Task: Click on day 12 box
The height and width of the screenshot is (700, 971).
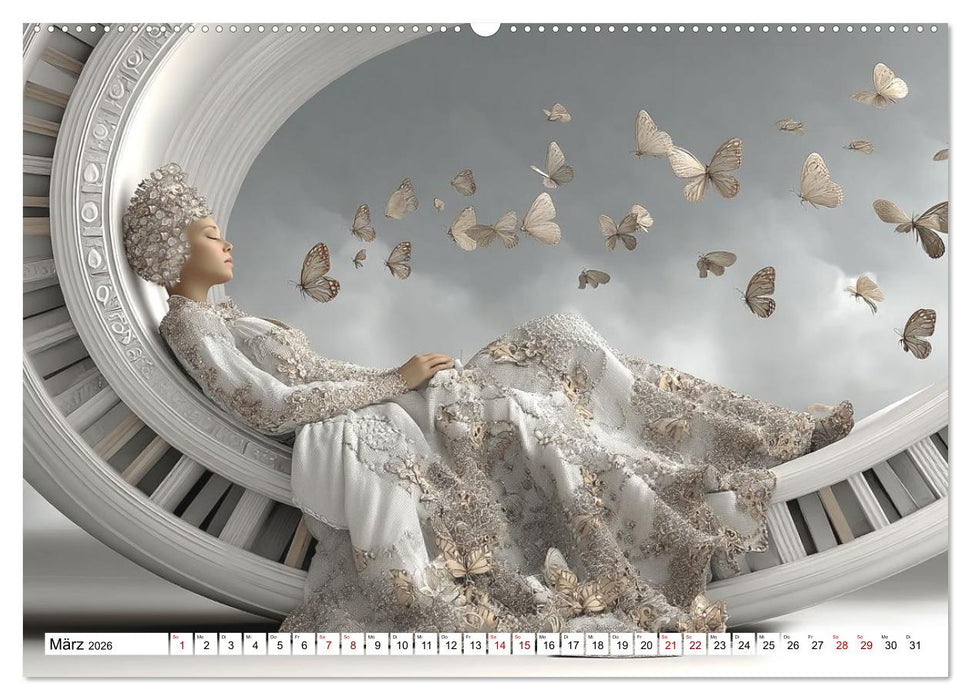Action: pos(450,645)
